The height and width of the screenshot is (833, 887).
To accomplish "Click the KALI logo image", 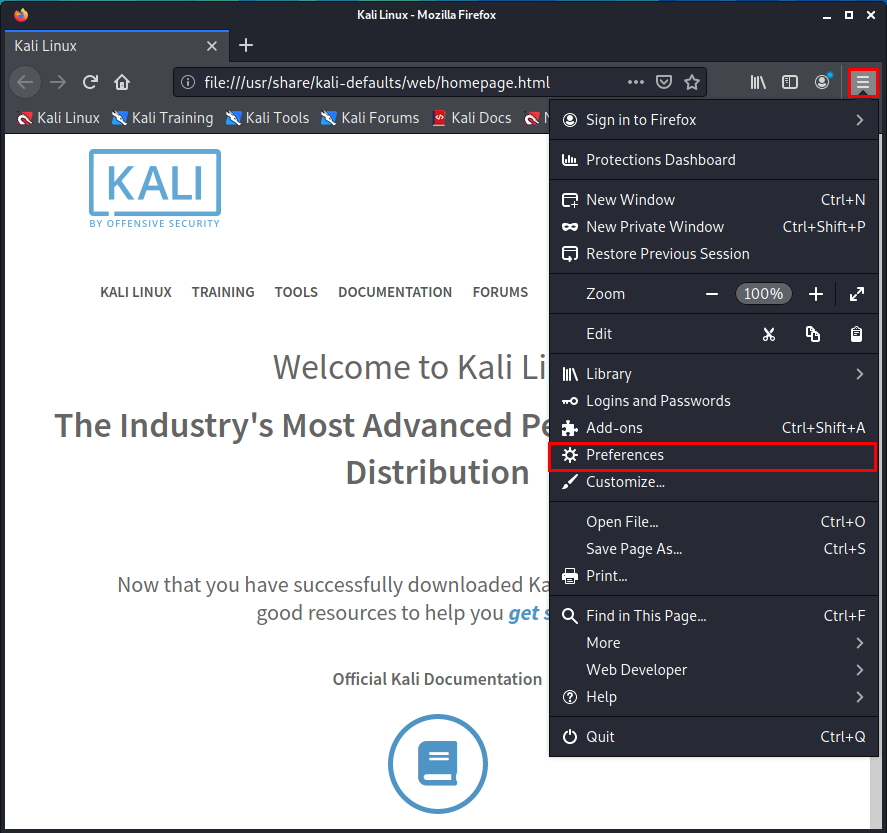I will (x=154, y=188).
